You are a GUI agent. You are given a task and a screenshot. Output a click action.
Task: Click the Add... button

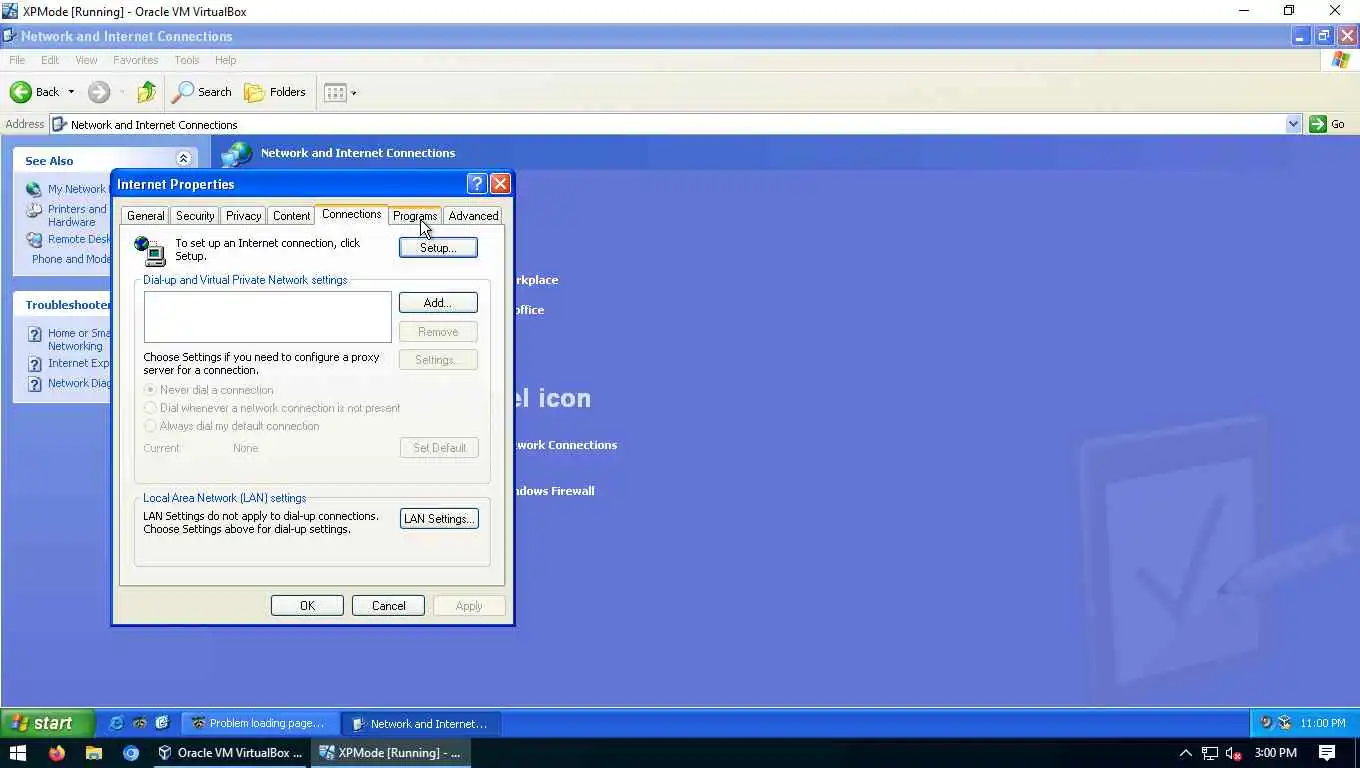pyautogui.click(x=438, y=302)
